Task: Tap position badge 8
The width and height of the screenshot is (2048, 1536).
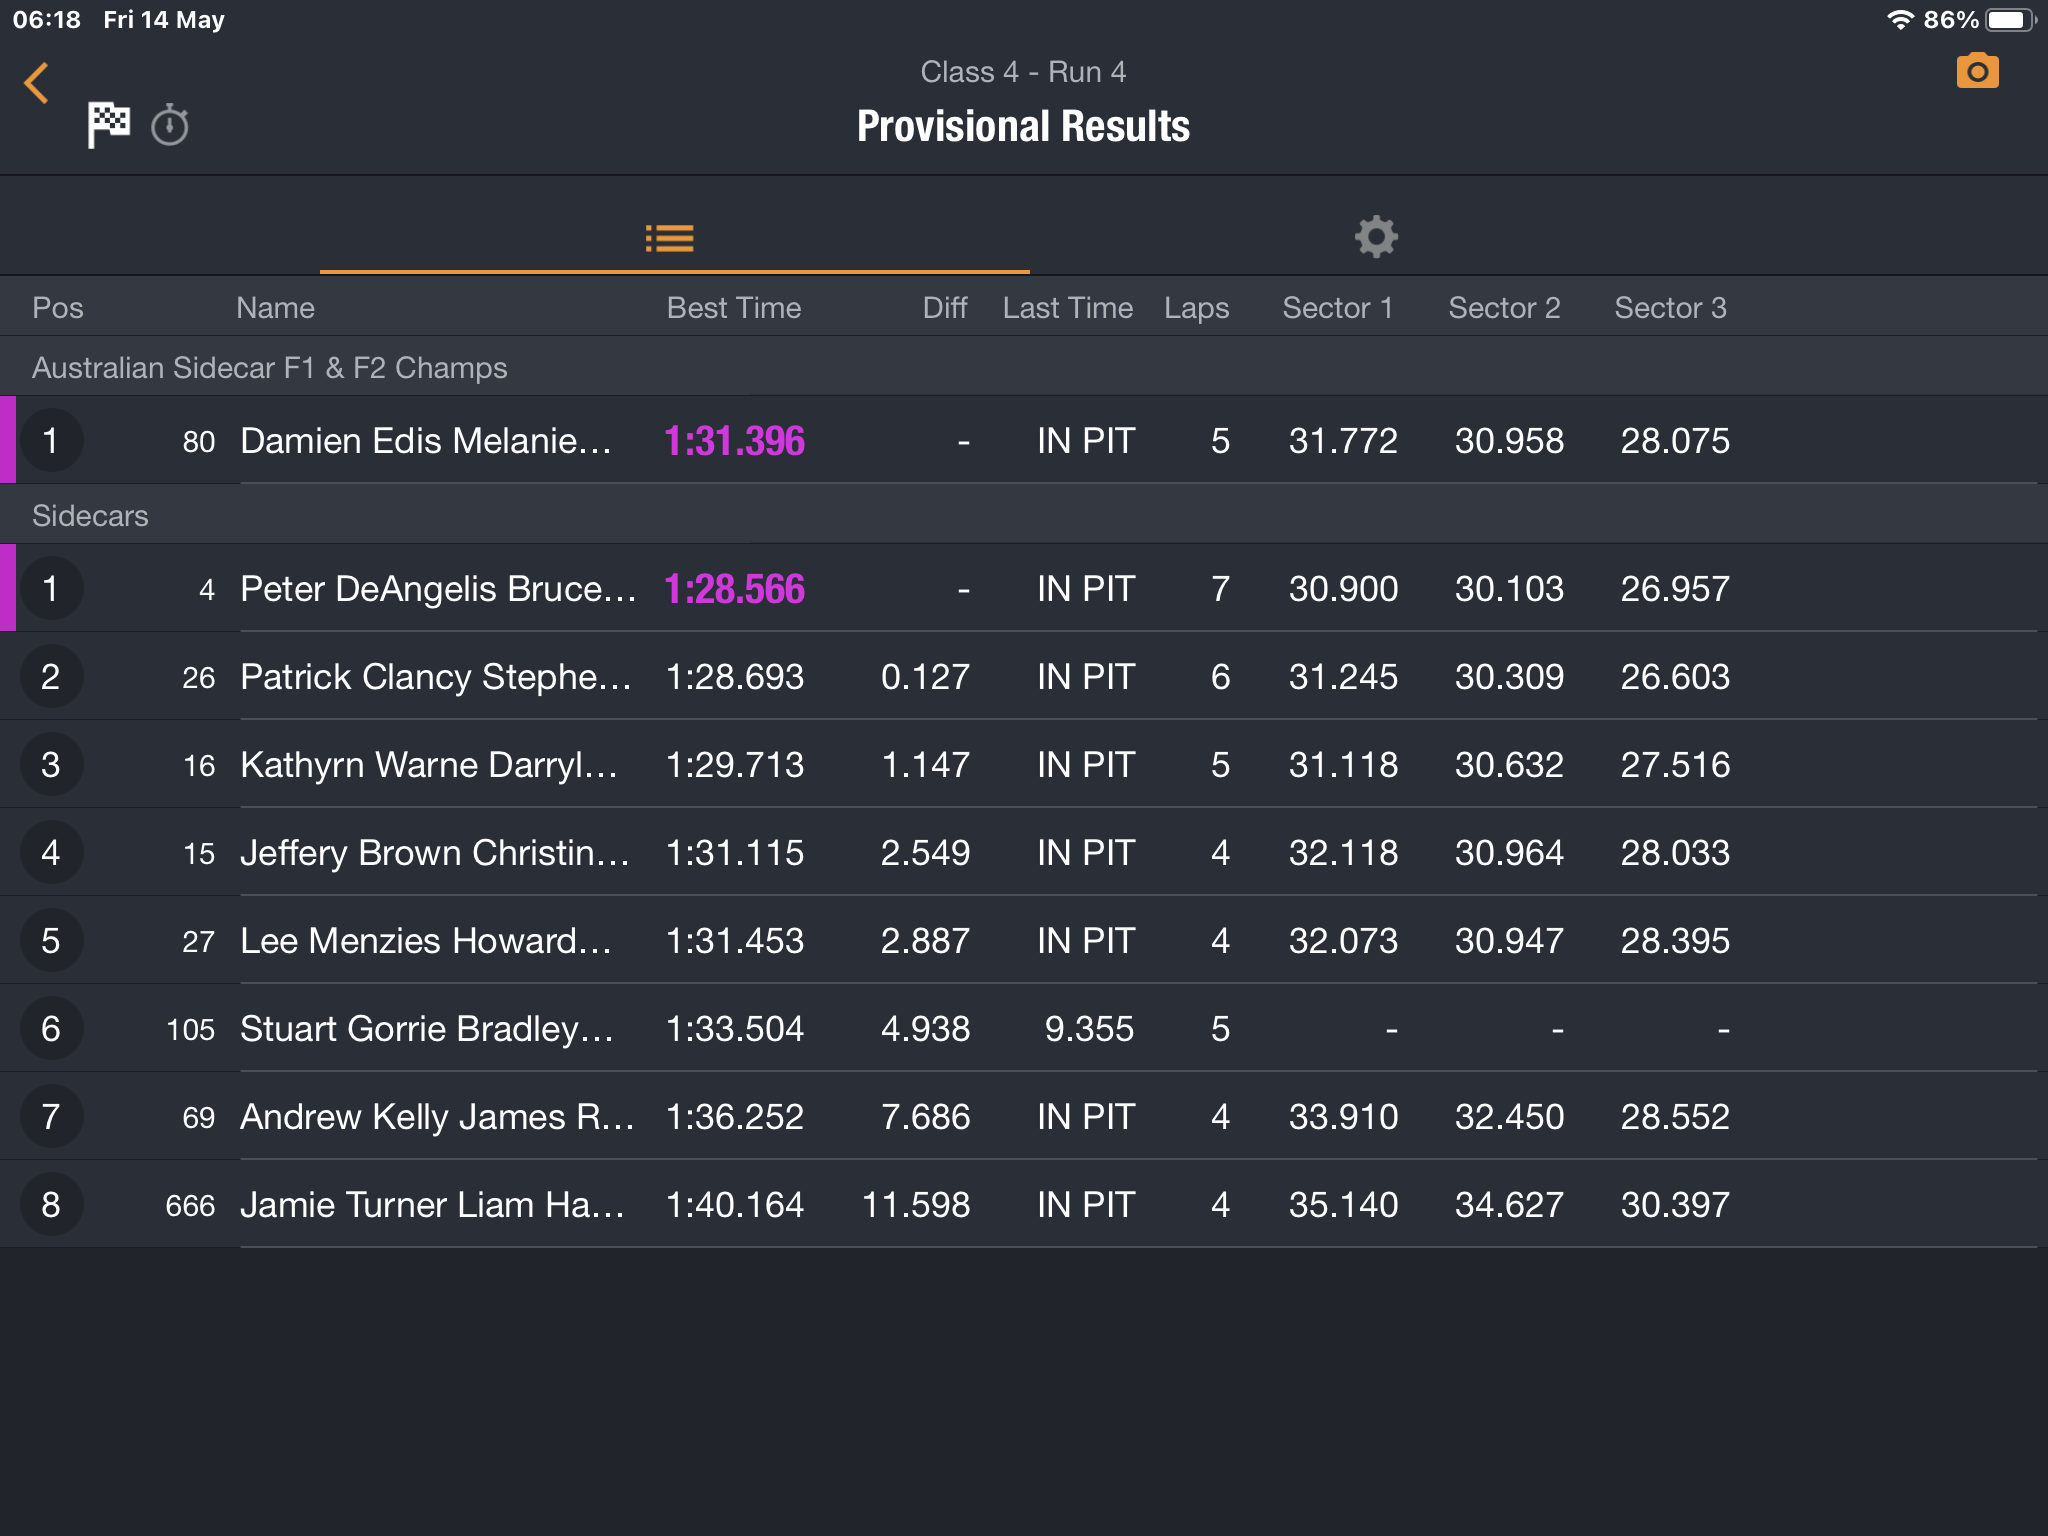Action: coord(51,1204)
